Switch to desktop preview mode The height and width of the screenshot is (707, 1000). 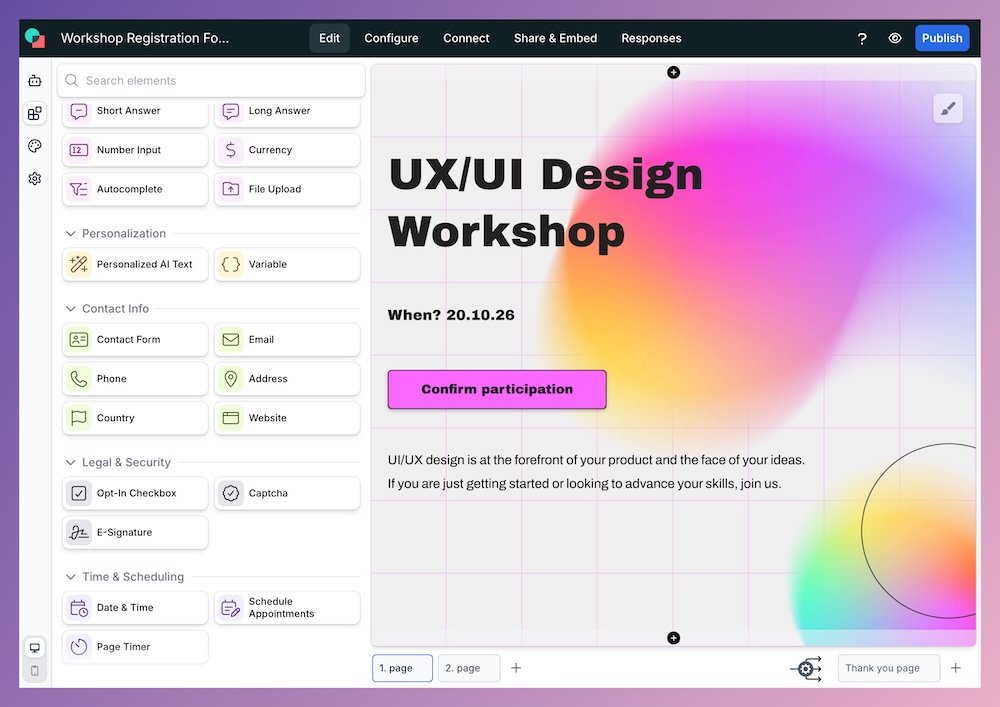(34, 648)
